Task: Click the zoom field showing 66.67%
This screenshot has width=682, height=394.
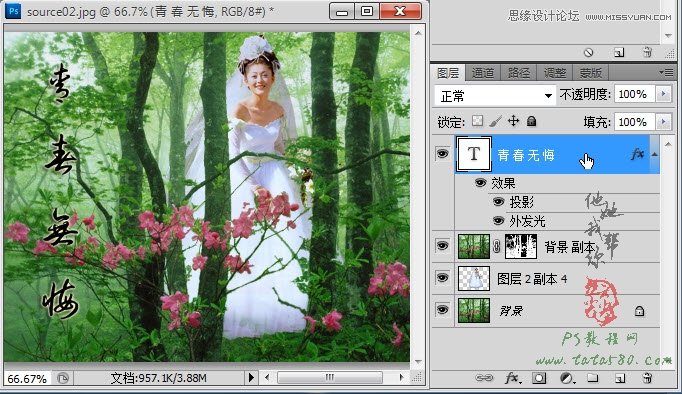Action: (27, 378)
